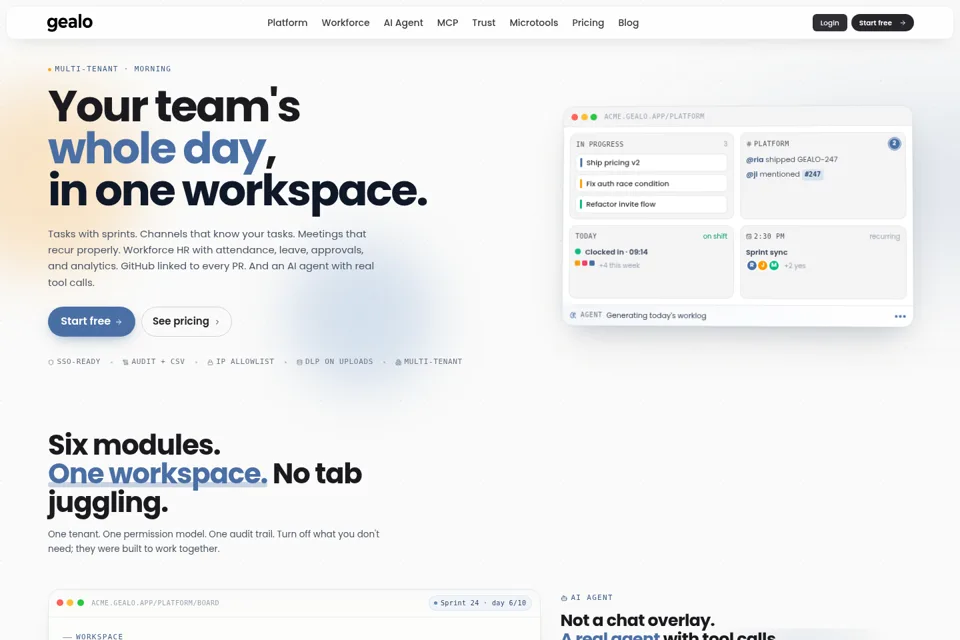Open the MCP nav link

448,23
